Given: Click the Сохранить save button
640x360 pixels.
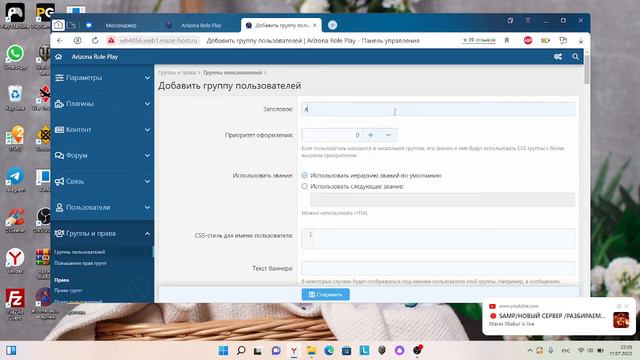Looking at the screenshot, I should 325,294.
